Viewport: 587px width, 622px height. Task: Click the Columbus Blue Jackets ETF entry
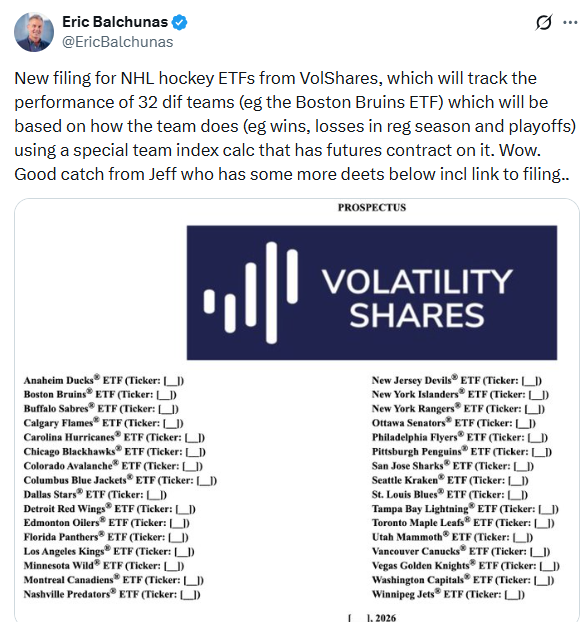tap(120, 480)
